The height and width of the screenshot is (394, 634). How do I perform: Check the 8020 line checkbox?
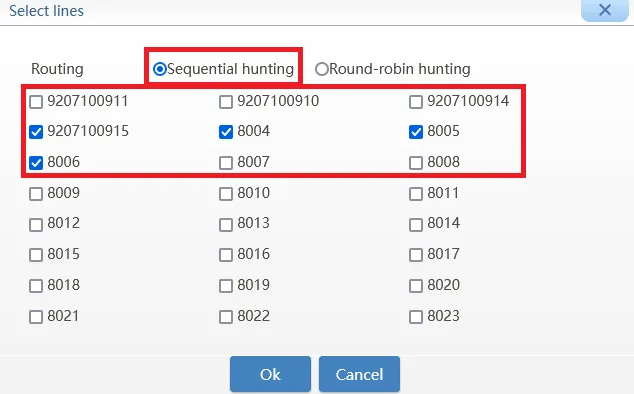(x=416, y=286)
